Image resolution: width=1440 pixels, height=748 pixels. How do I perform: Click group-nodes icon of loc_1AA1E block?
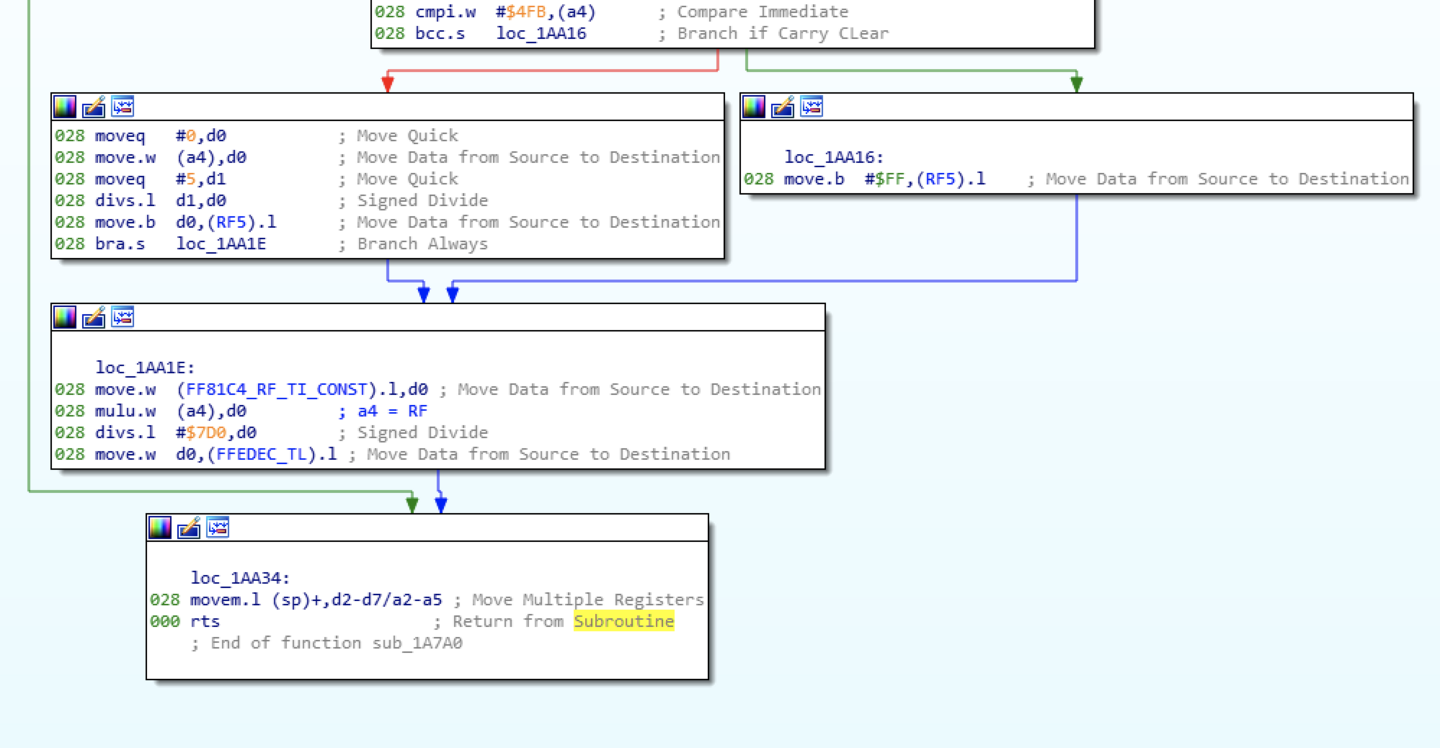pos(123,317)
